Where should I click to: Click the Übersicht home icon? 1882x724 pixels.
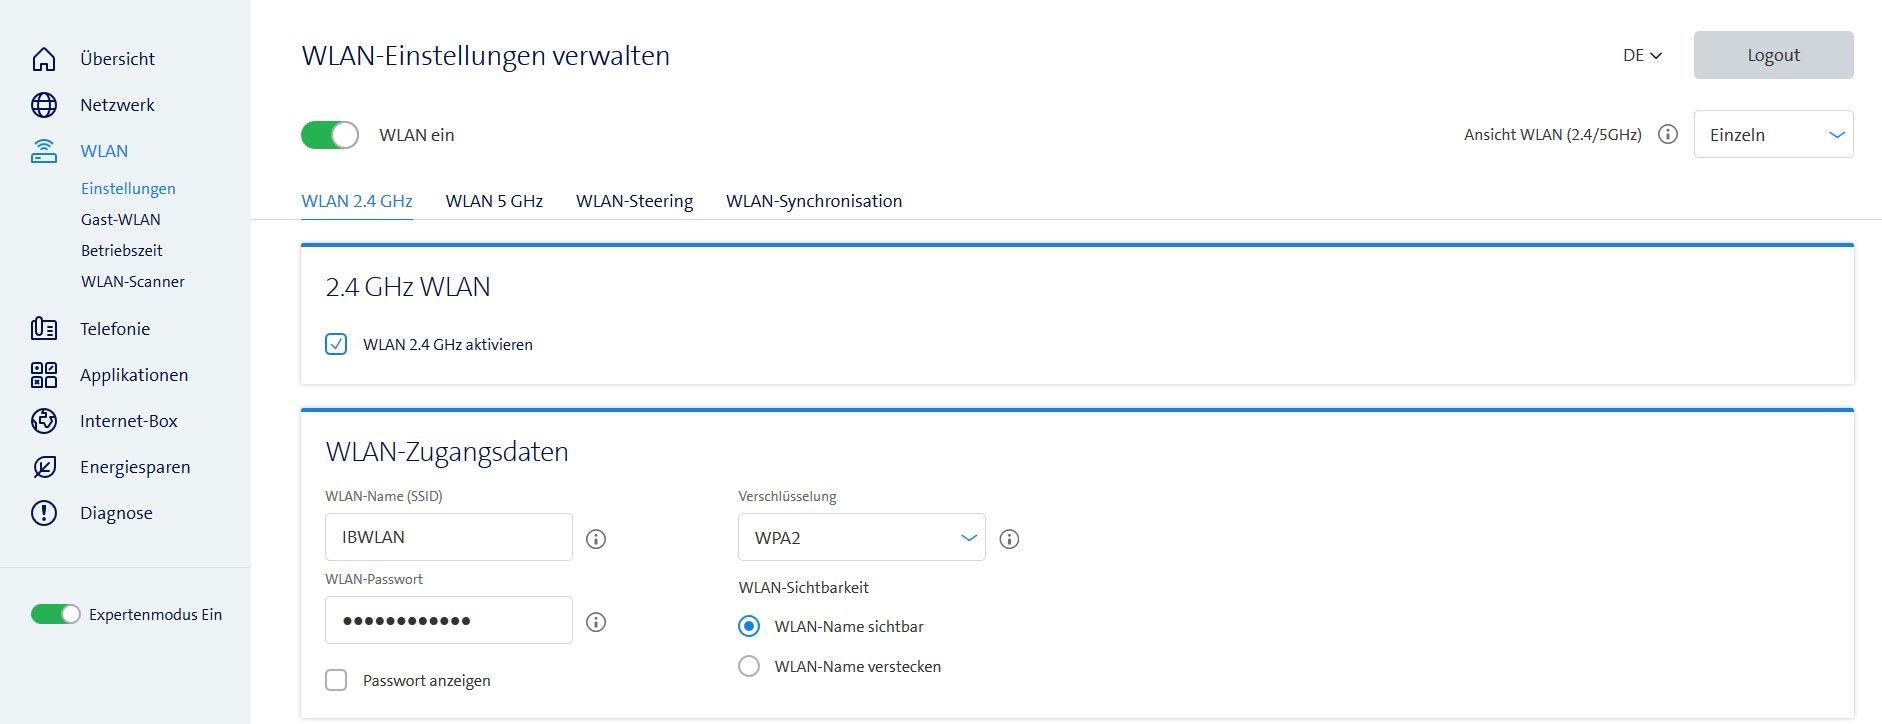coord(44,59)
